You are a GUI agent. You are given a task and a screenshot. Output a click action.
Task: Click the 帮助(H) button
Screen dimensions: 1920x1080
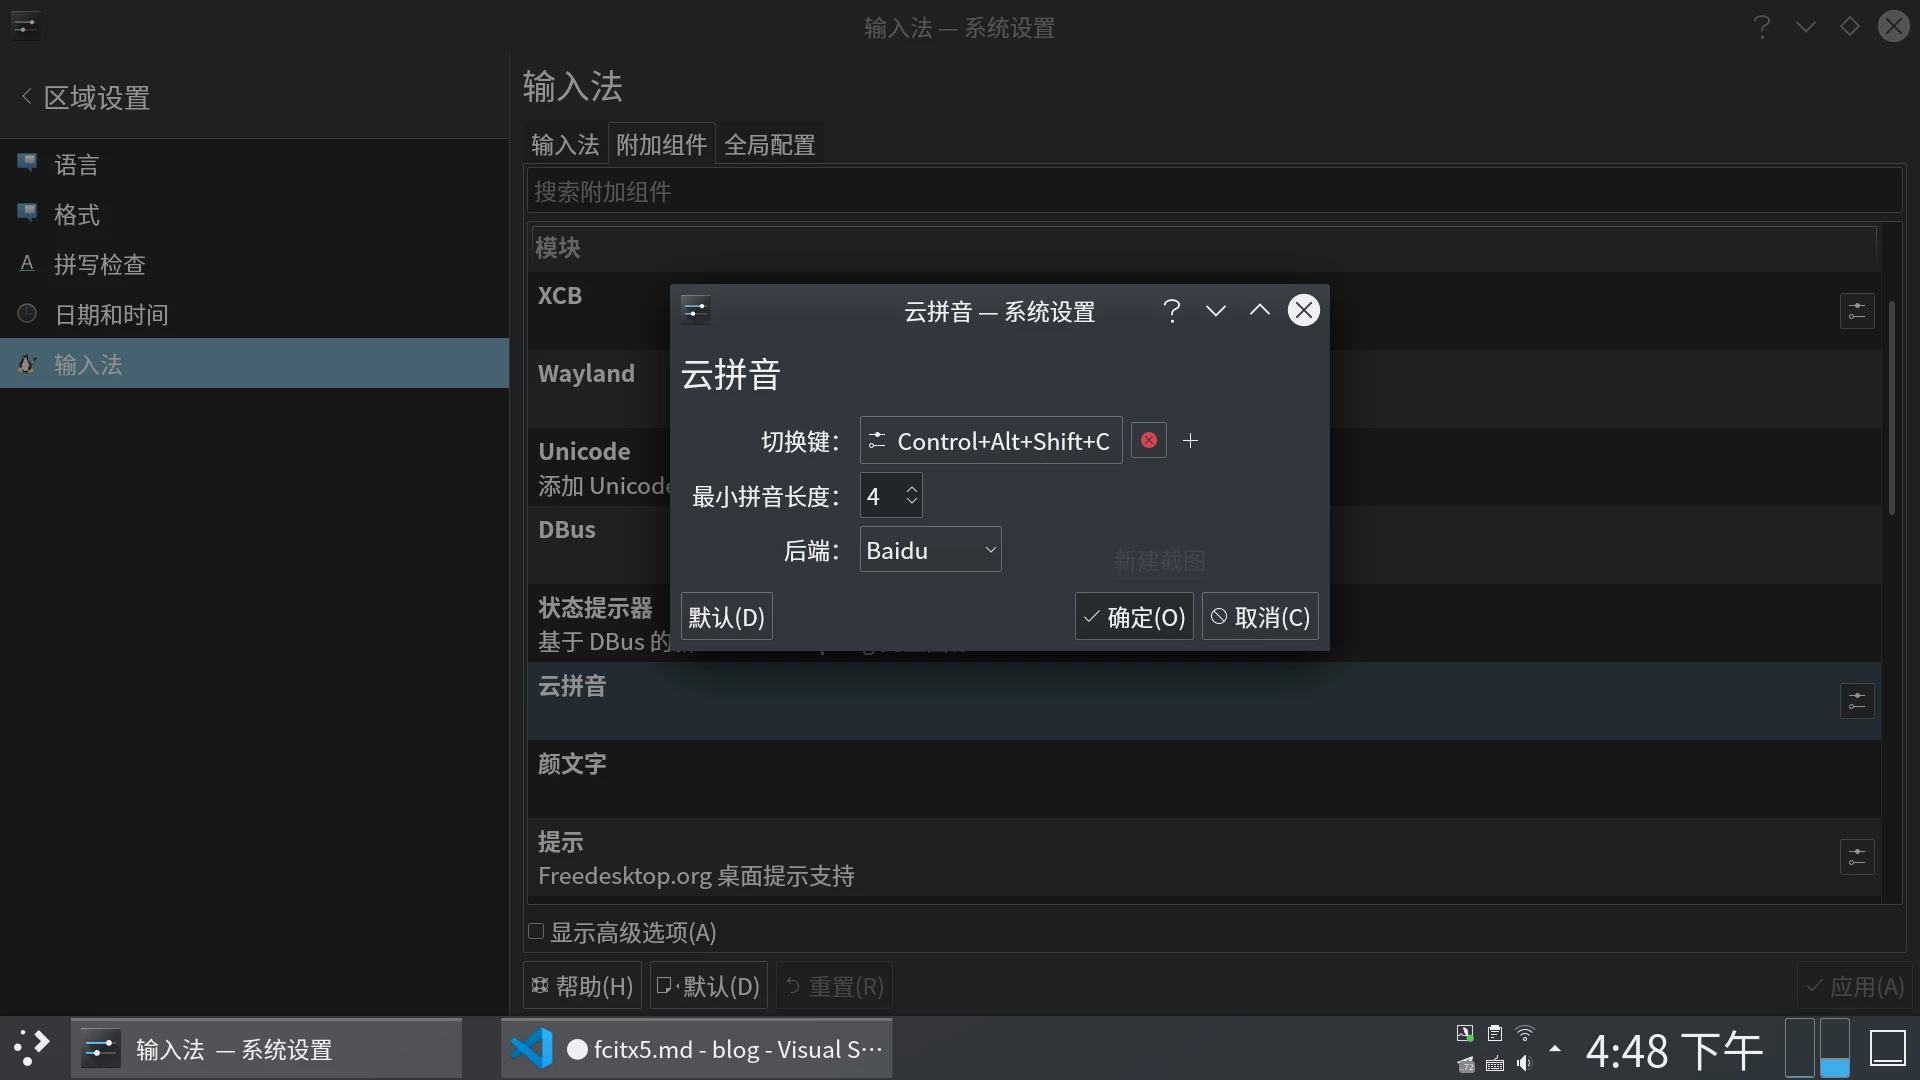(x=582, y=986)
